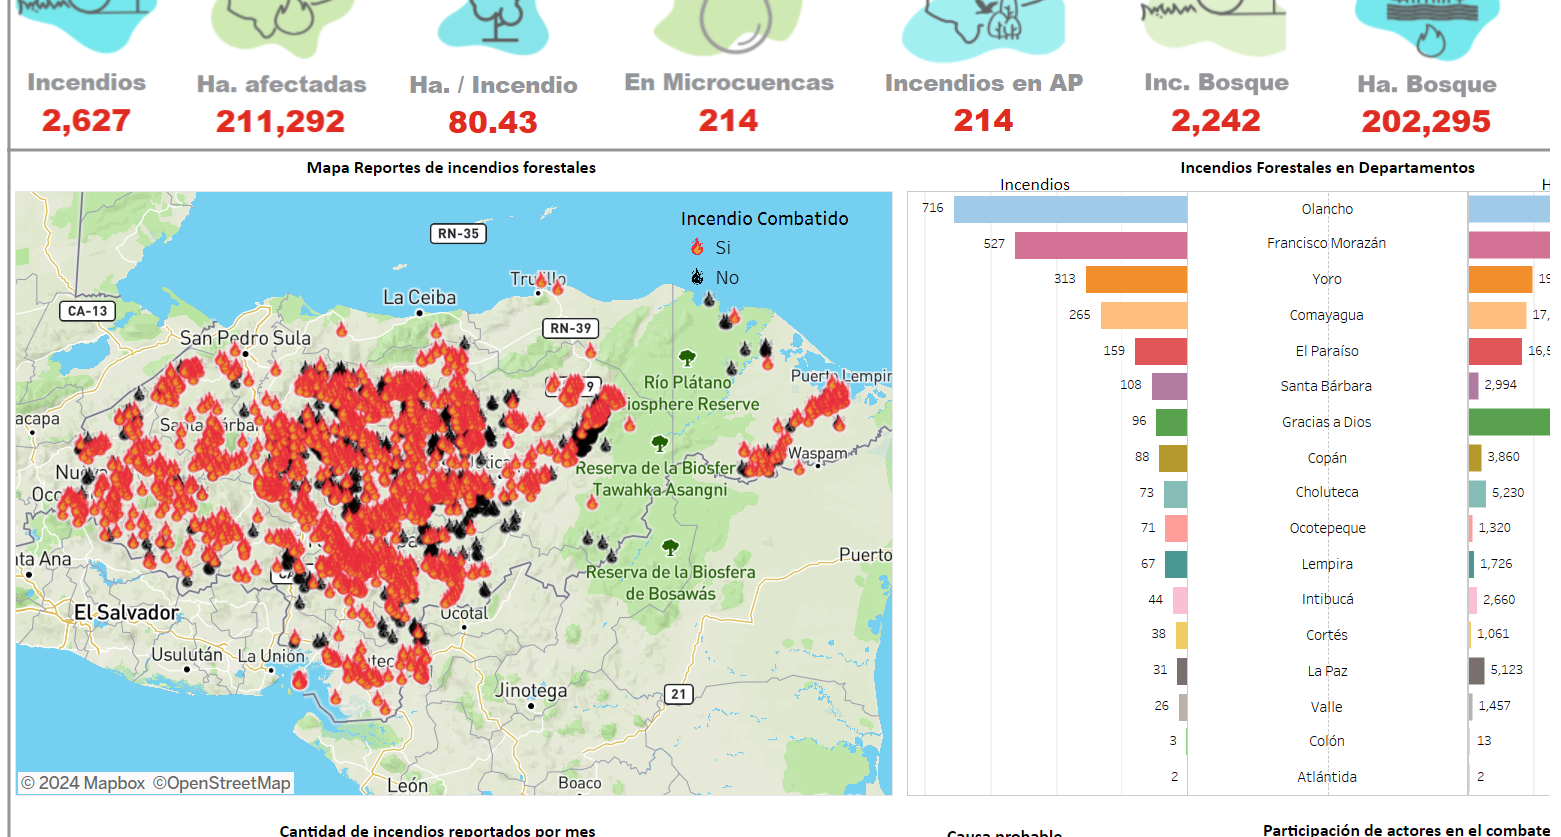Click the Inc. Bosque value 2,242
Image resolution: width=1561 pixels, height=837 pixels.
pyautogui.click(x=1216, y=121)
